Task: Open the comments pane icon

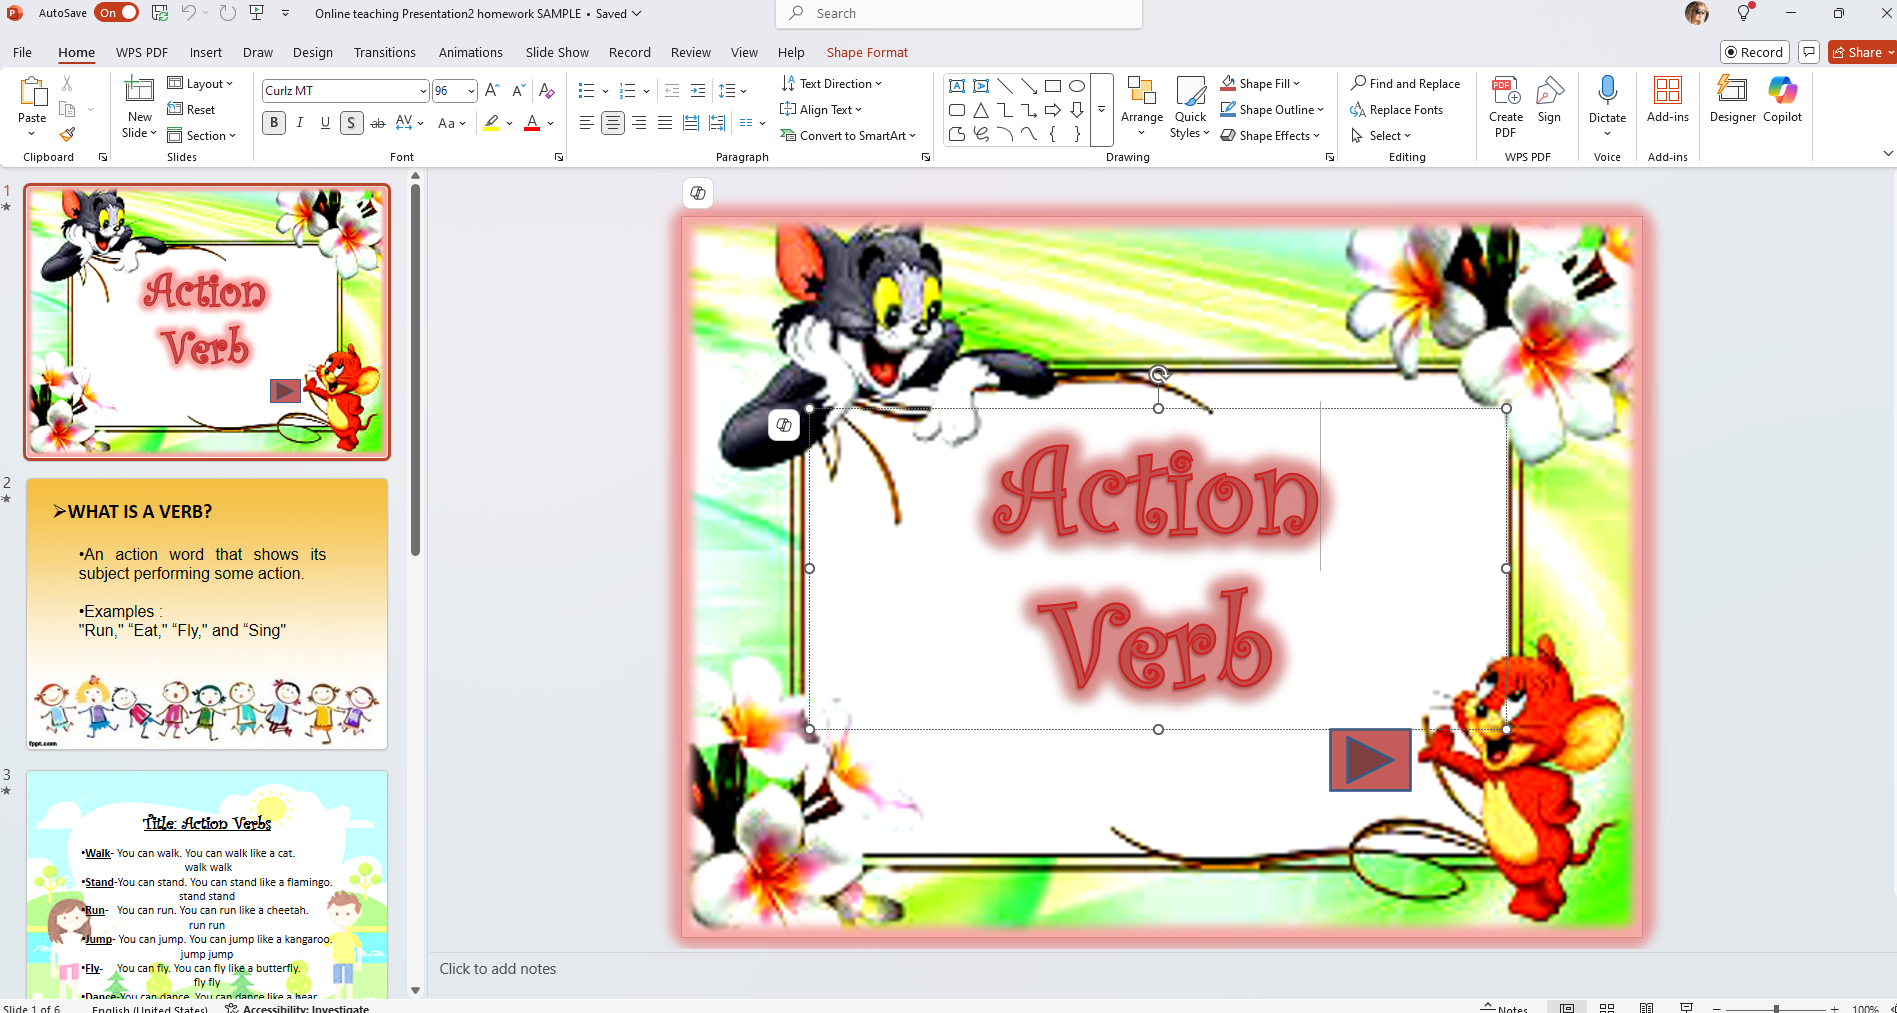Action: pyautogui.click(x=1808, y=52)
